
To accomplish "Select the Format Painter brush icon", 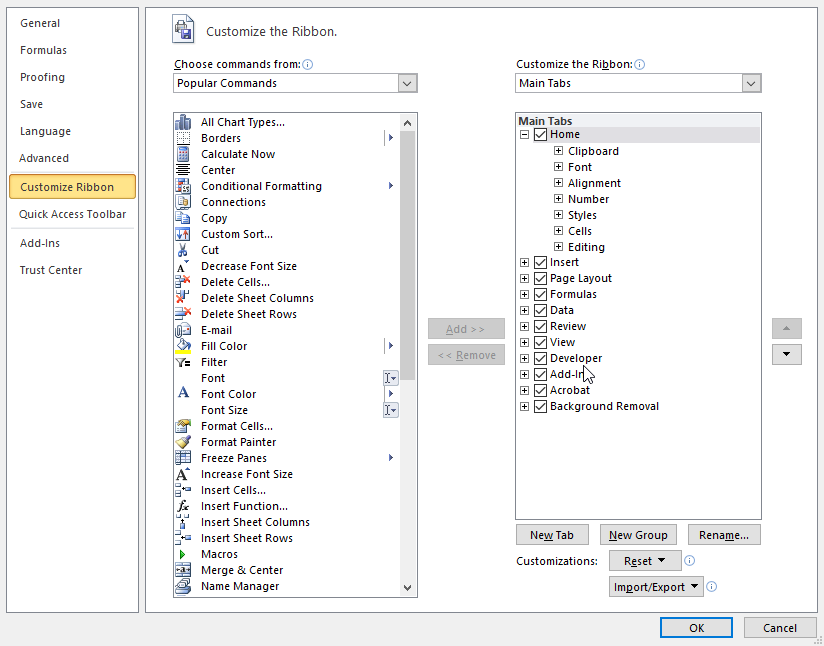I will point(183,442).
